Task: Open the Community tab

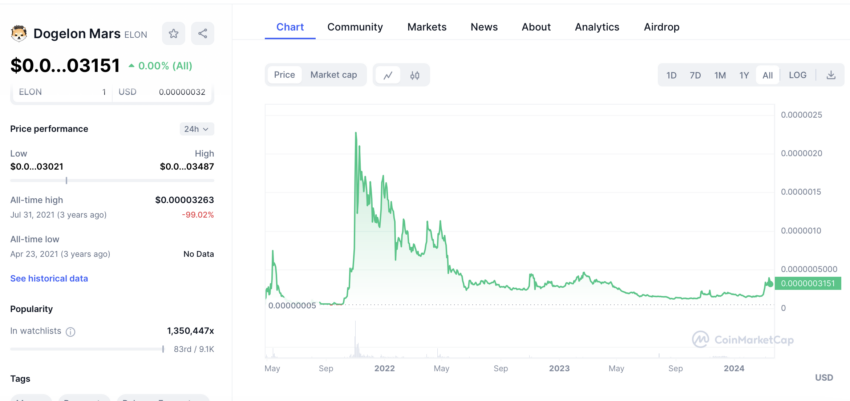Action: (355, 27)
